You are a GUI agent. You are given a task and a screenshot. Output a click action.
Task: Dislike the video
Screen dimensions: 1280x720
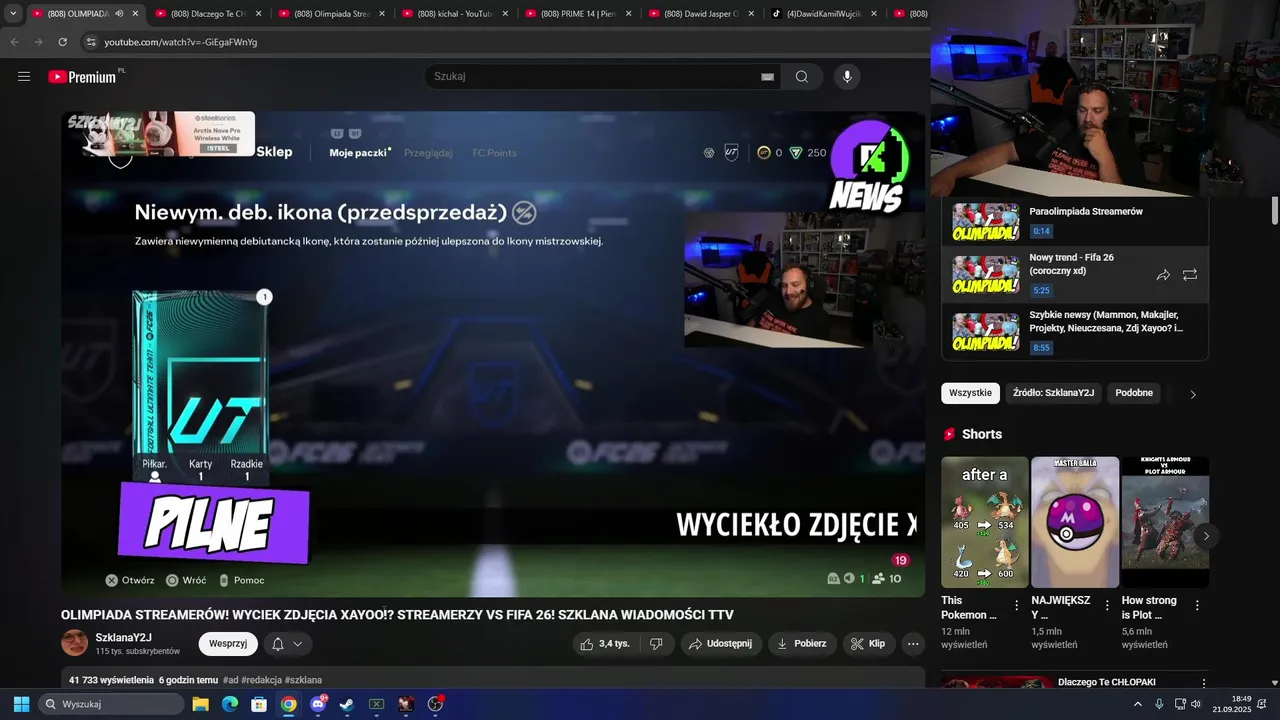tap(656, 644)
